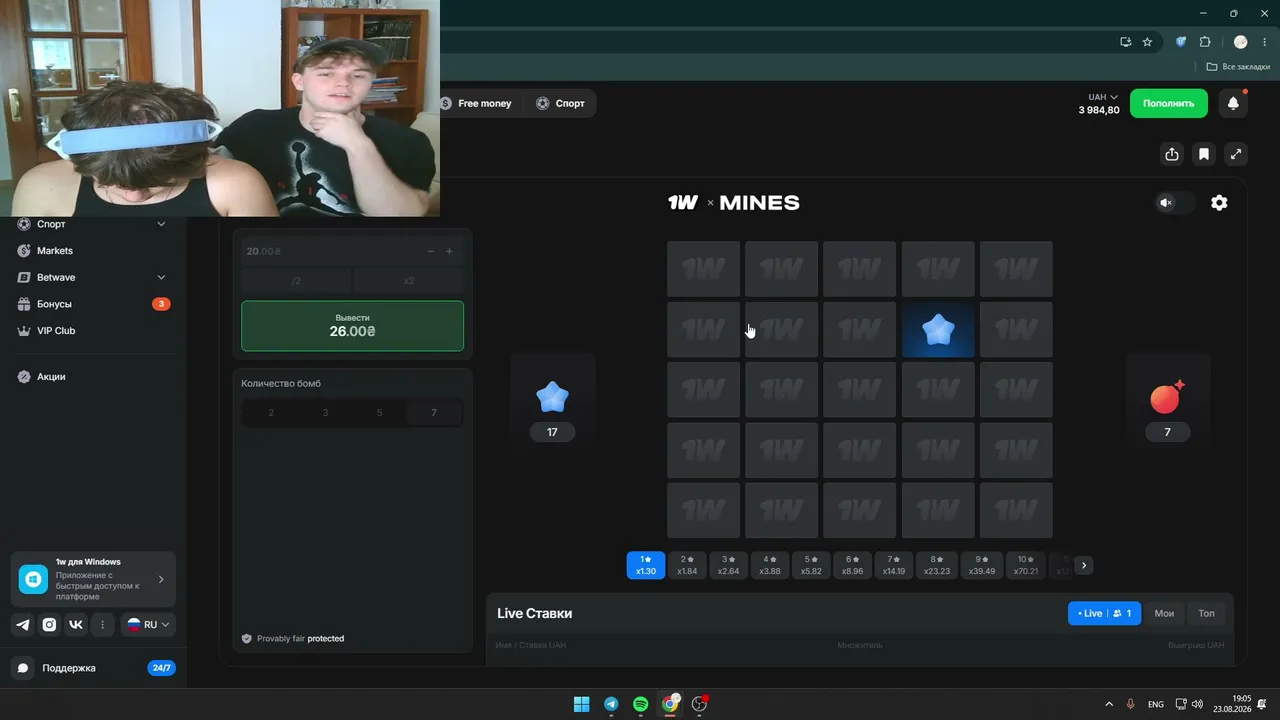Click the shield extension icon in Chrome toolbar
Viewport: 1280px width, 720px height.
coord(1181,42)
